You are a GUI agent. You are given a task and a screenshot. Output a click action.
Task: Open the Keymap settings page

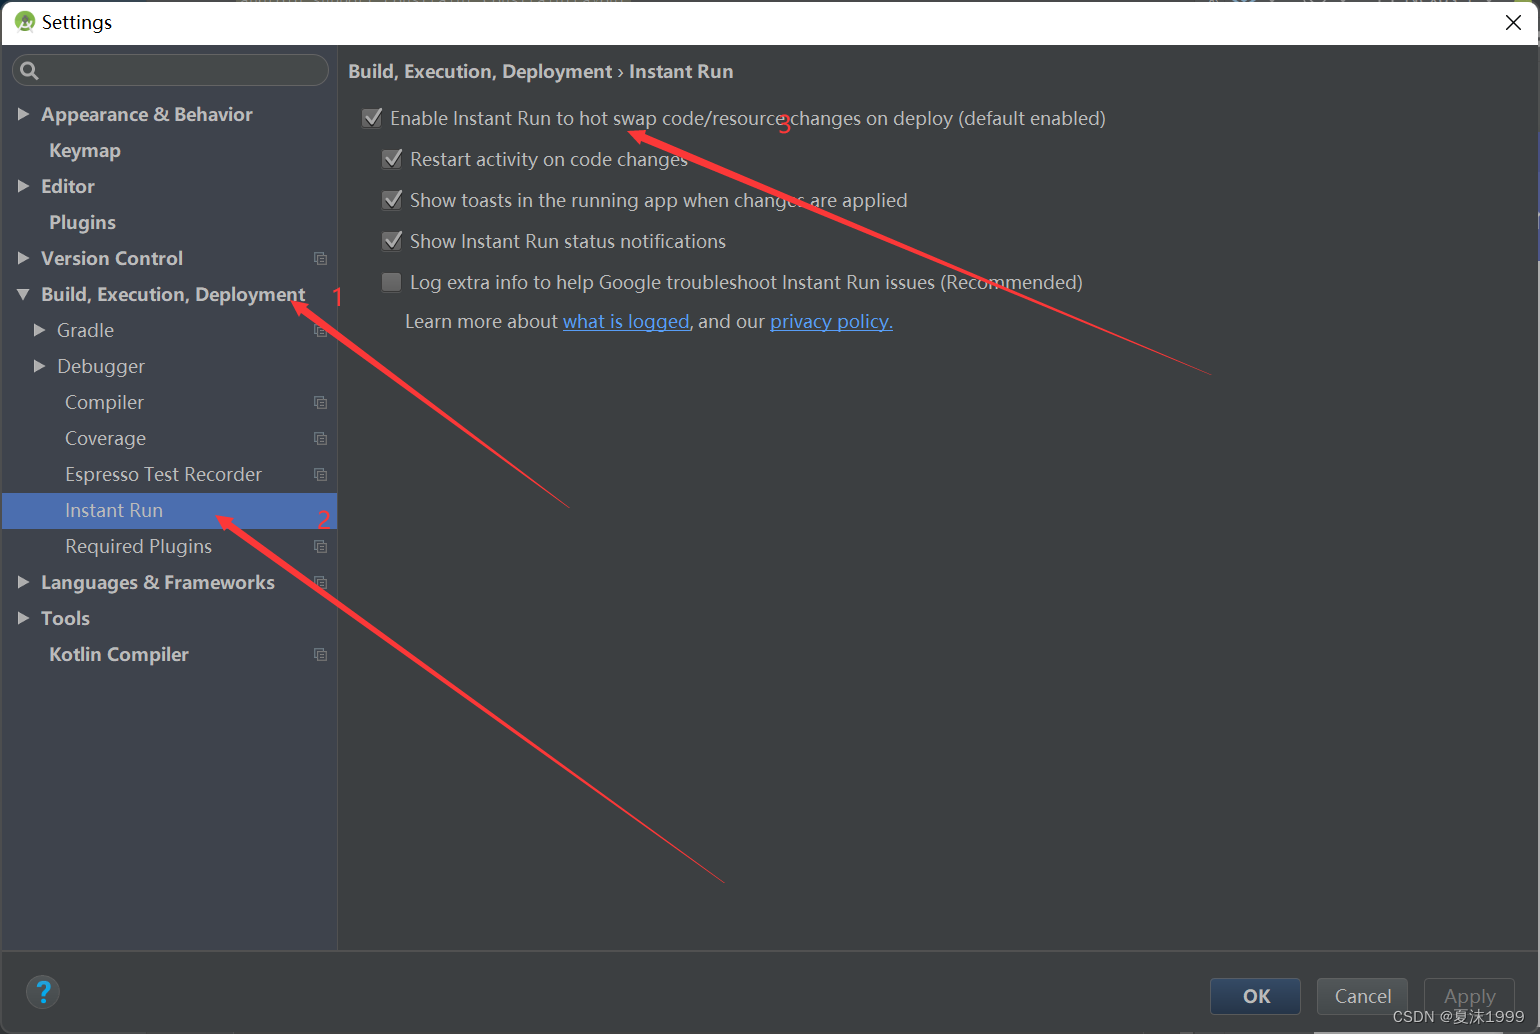[x=85, y=150]
